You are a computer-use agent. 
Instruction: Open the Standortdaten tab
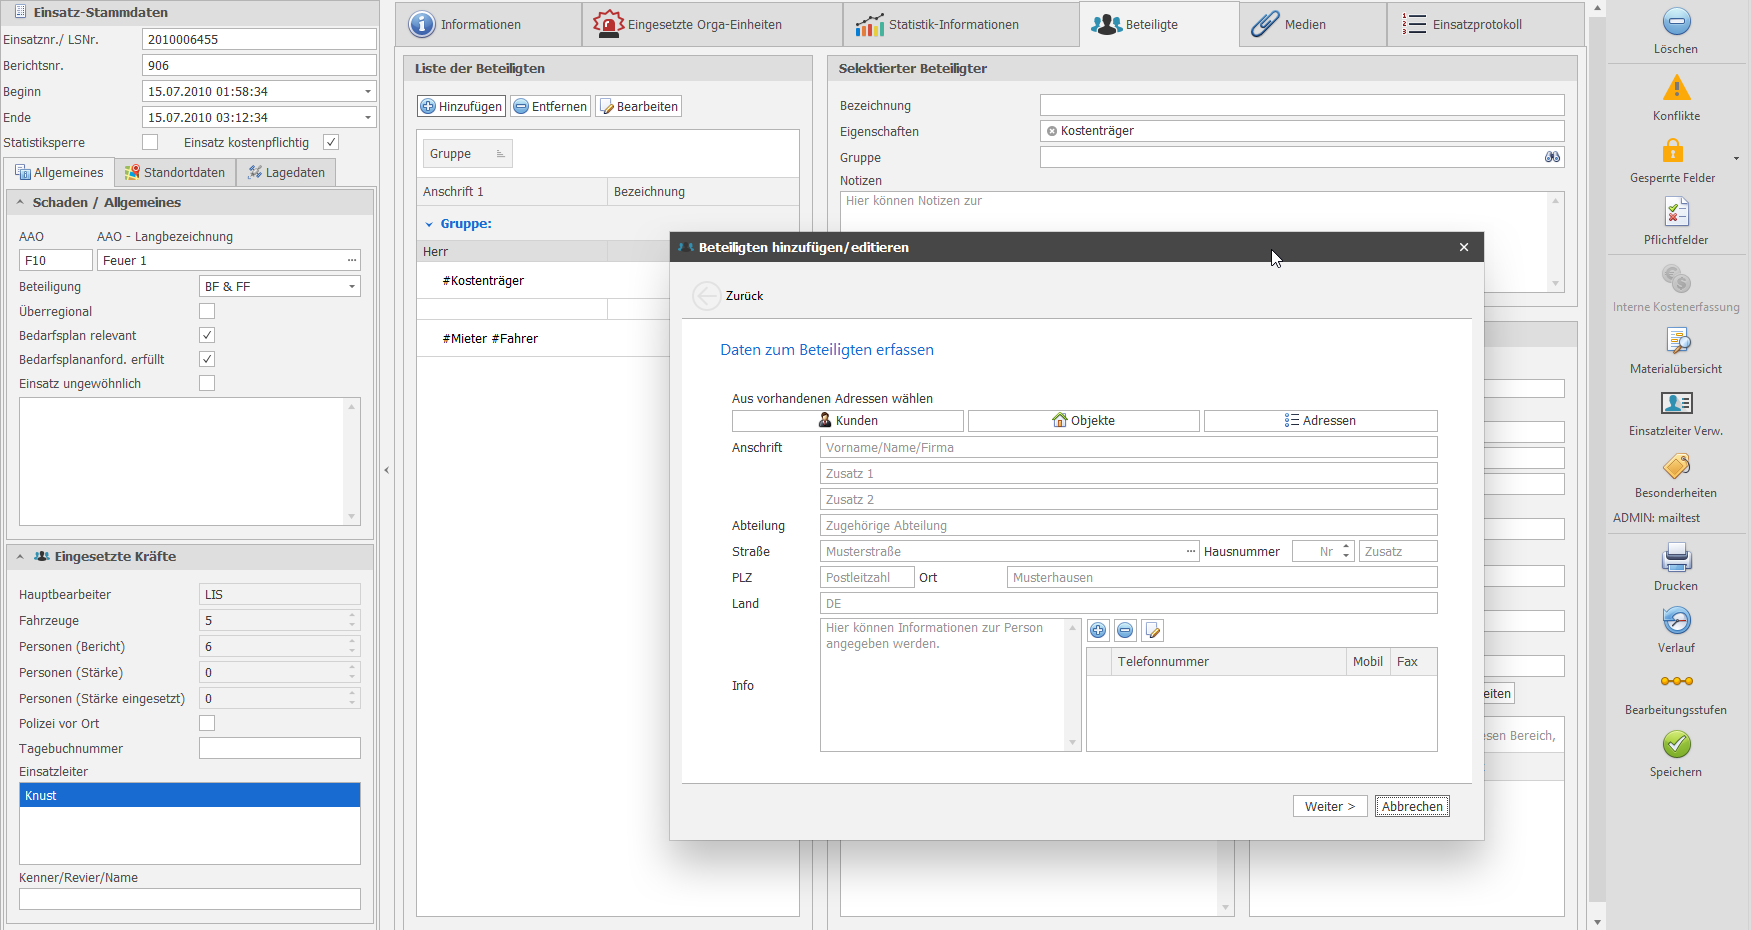[x=175, y=172]
